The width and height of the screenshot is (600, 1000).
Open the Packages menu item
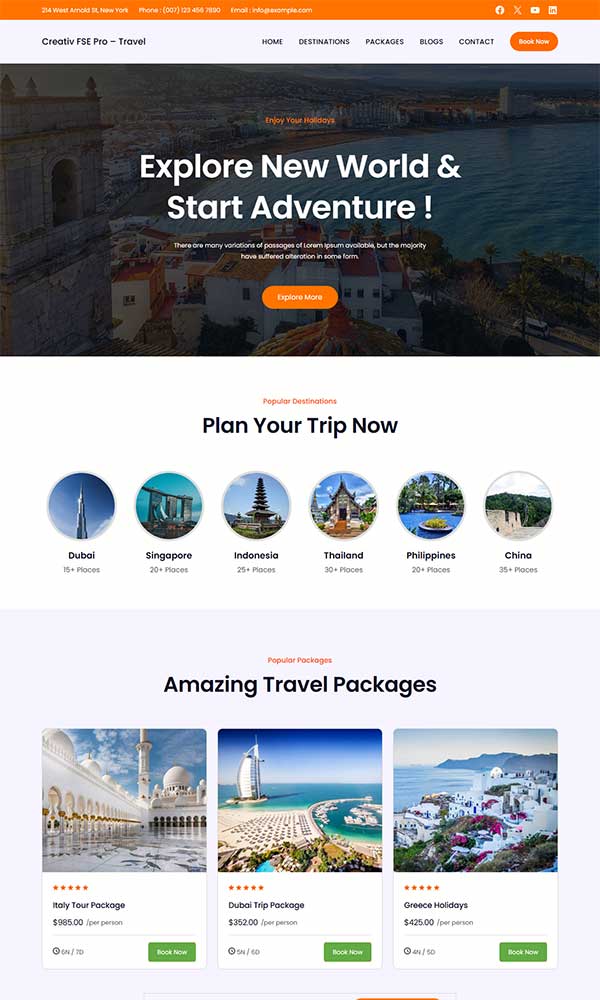coord(384,41)
